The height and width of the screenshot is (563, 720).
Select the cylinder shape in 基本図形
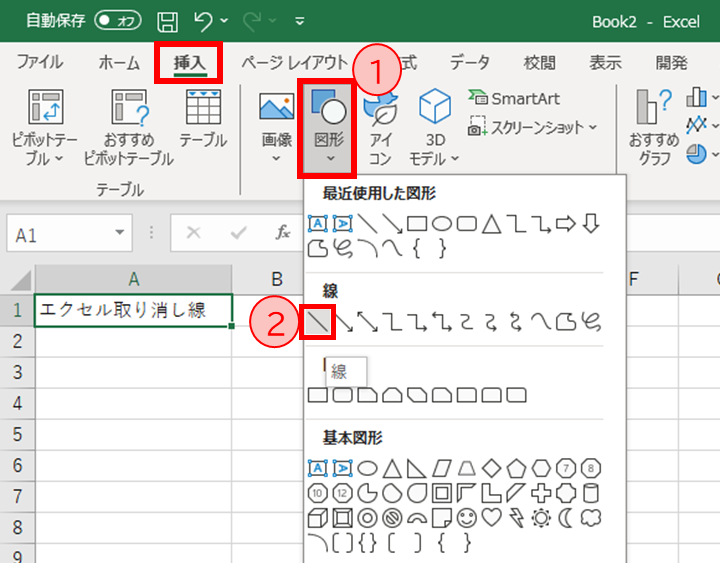pyautogui.click(x=591, y=493)
